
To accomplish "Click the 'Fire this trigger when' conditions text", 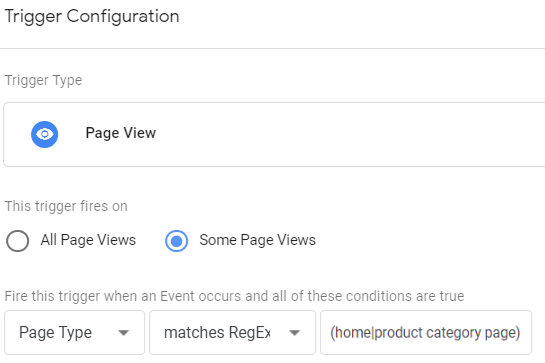I will click(234, 296).
